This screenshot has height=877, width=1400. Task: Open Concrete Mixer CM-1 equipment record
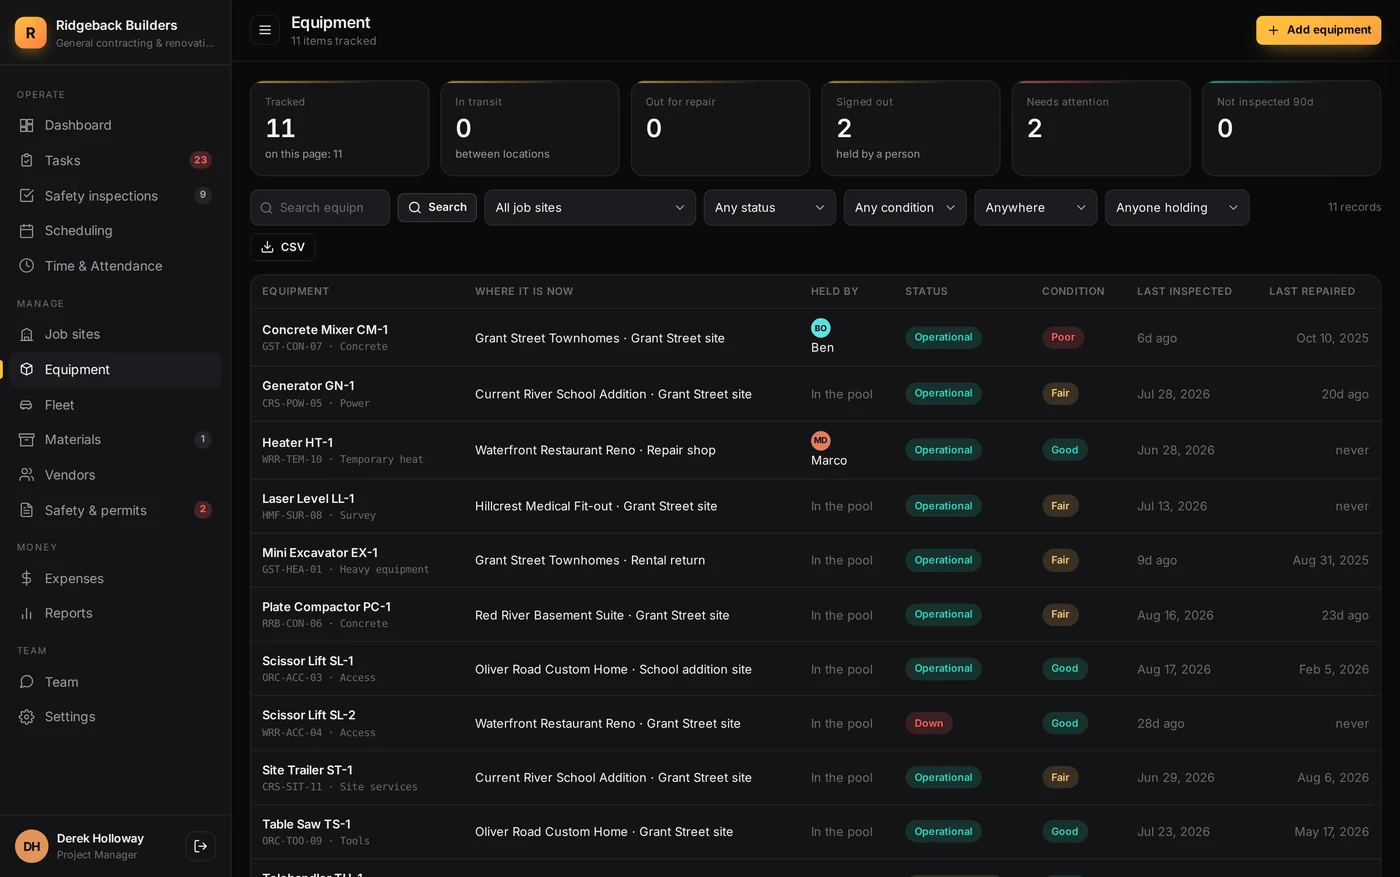(325, 329)
